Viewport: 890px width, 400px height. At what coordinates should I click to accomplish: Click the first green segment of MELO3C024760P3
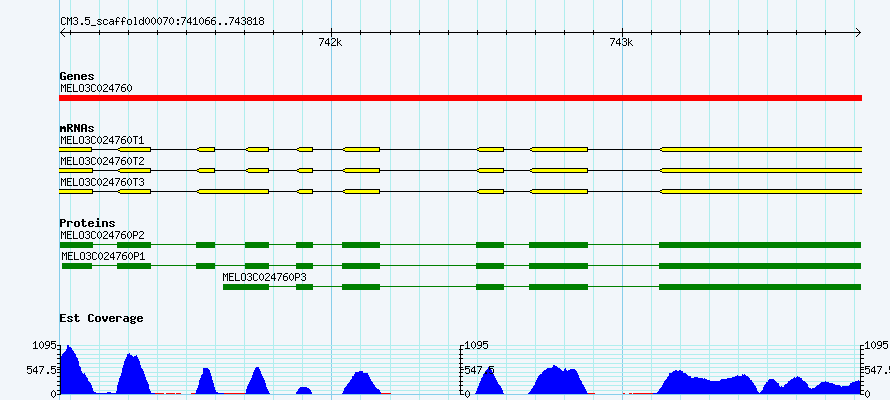point(246,287)
